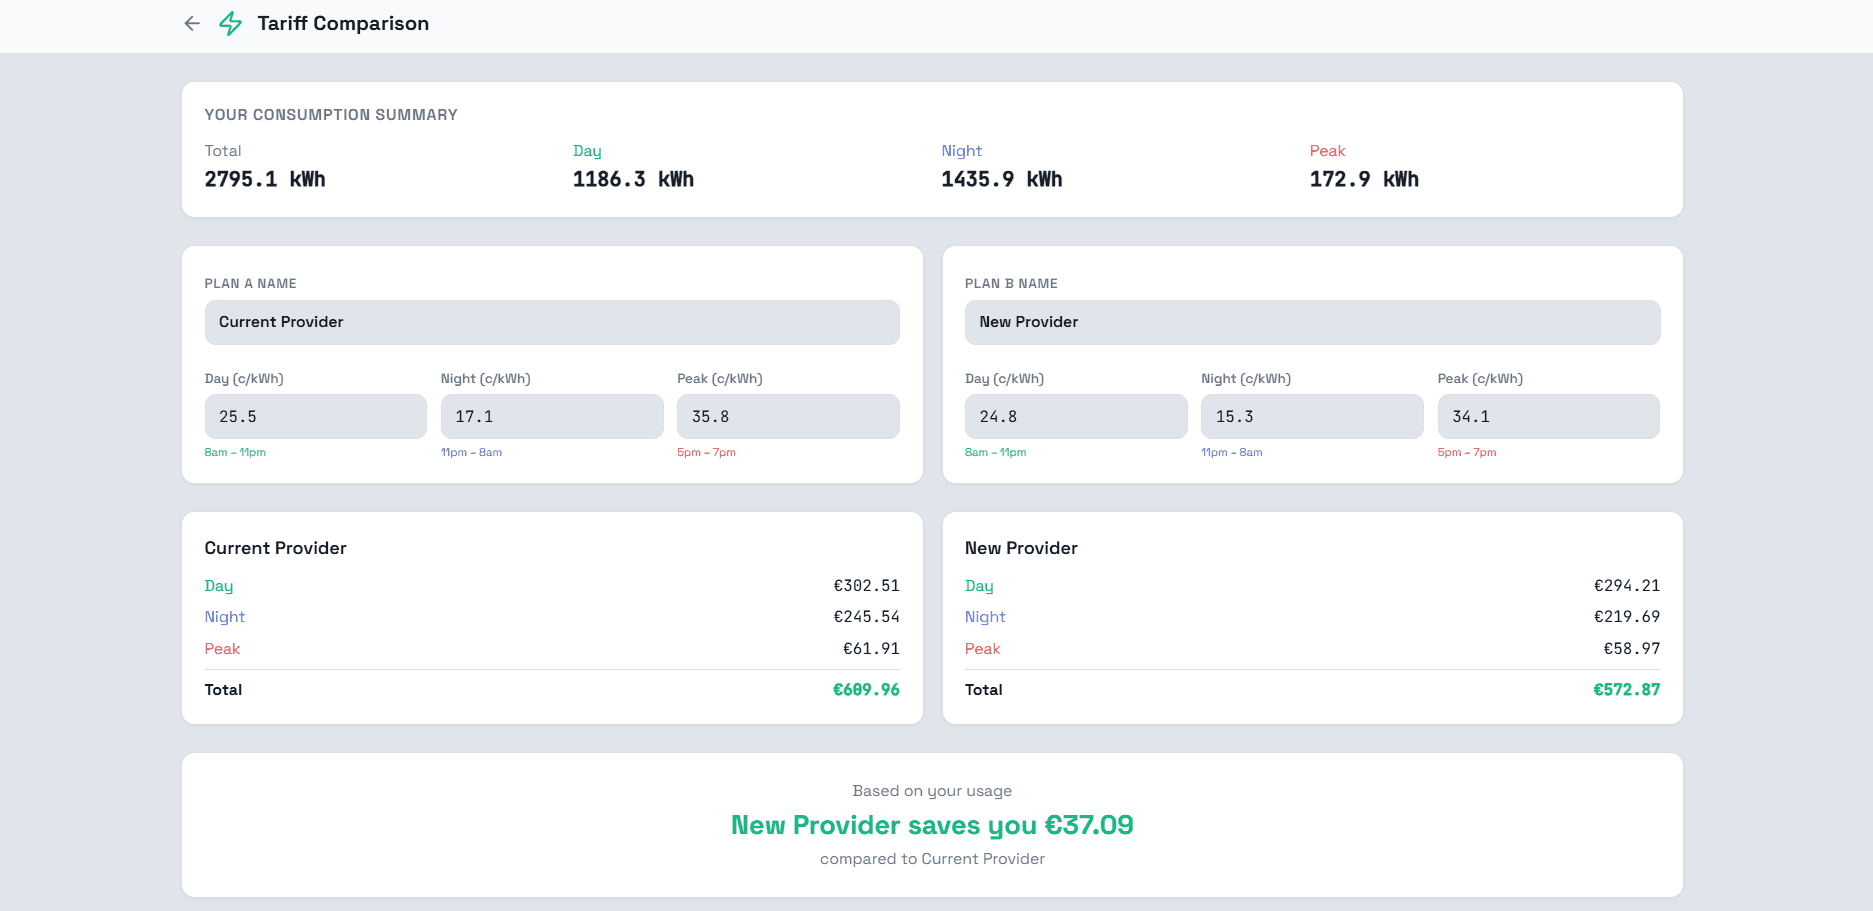
Task: Click Current Provider Night cost €245.54
Action: (x=866, y=617)
